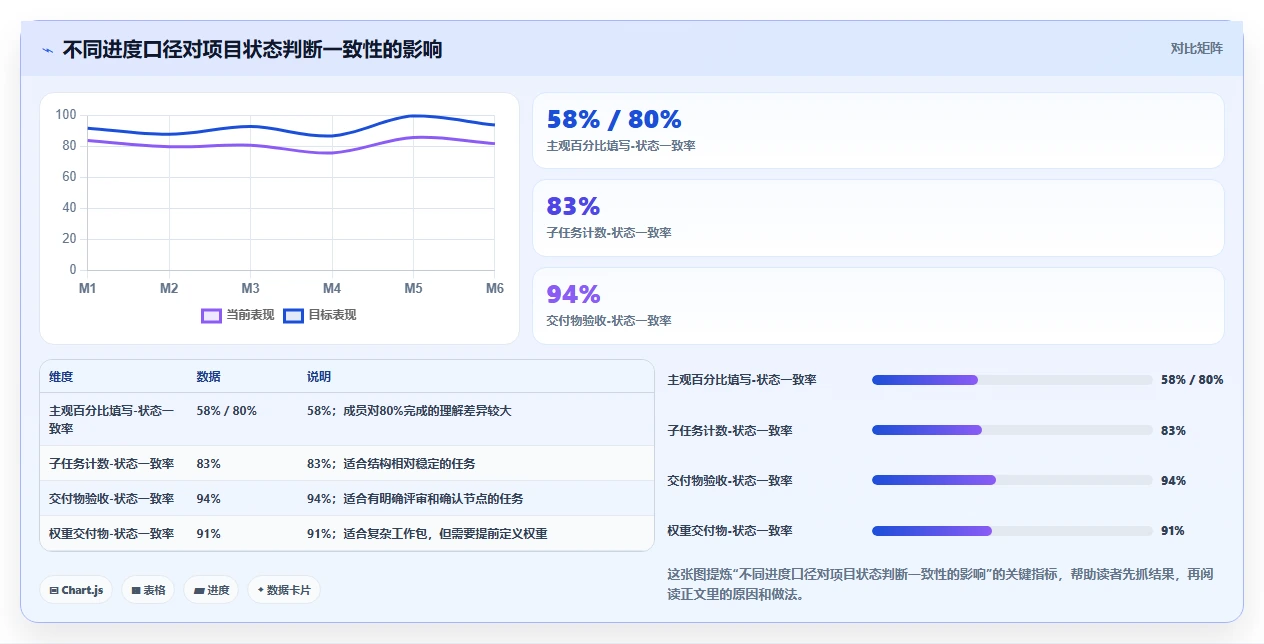Image resolution: width=1264 pixels, height=644 pixels.
Task: Click the 维度 column header
Action: point(61,377)
